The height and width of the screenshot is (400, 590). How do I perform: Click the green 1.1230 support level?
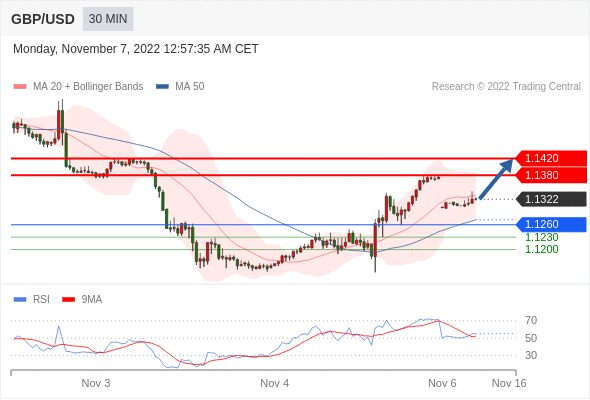(x=541, y=237)
